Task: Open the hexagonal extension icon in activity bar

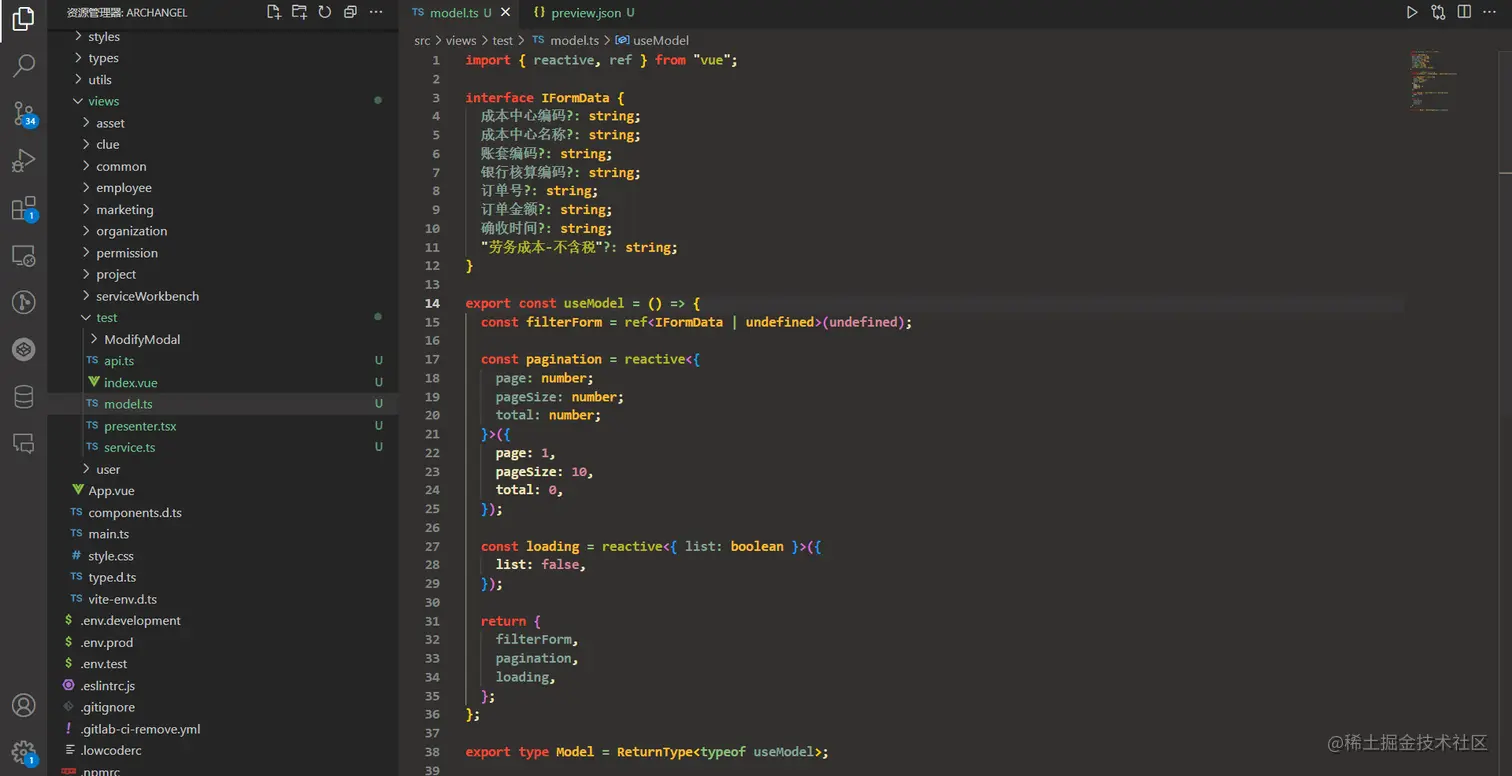Action: (x=23, y=350)
